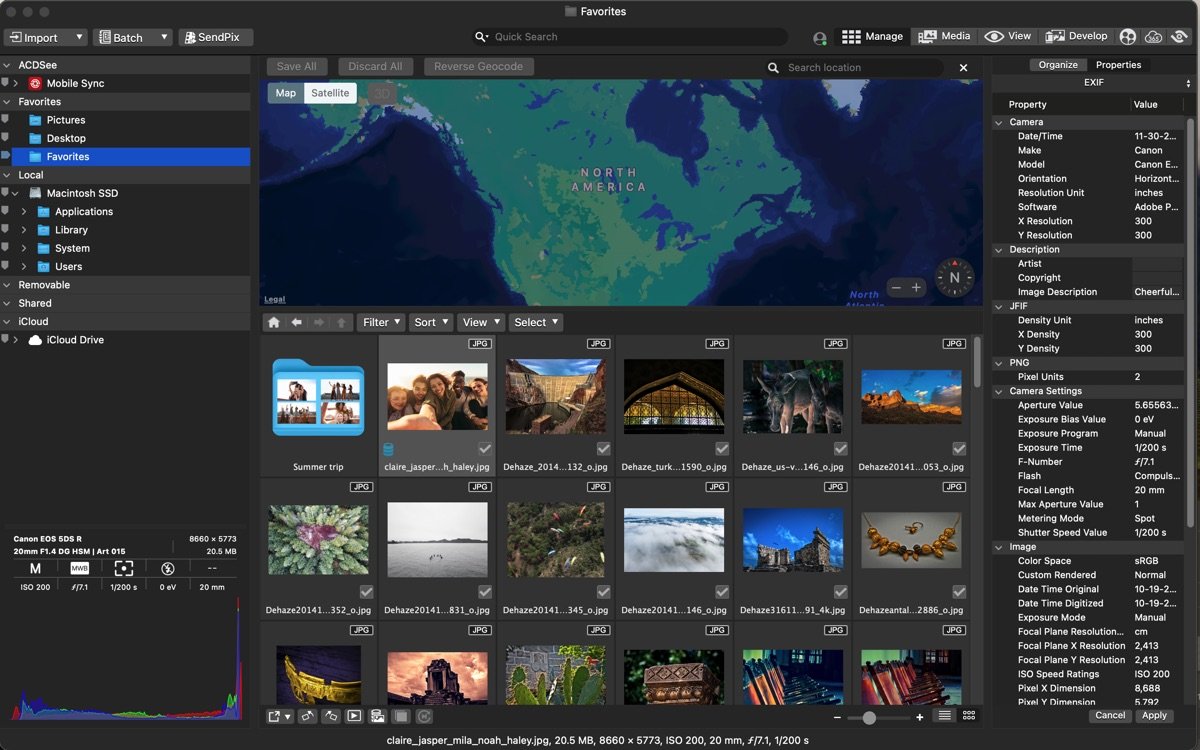Click the People management icon in top bar

[1128, 36]
